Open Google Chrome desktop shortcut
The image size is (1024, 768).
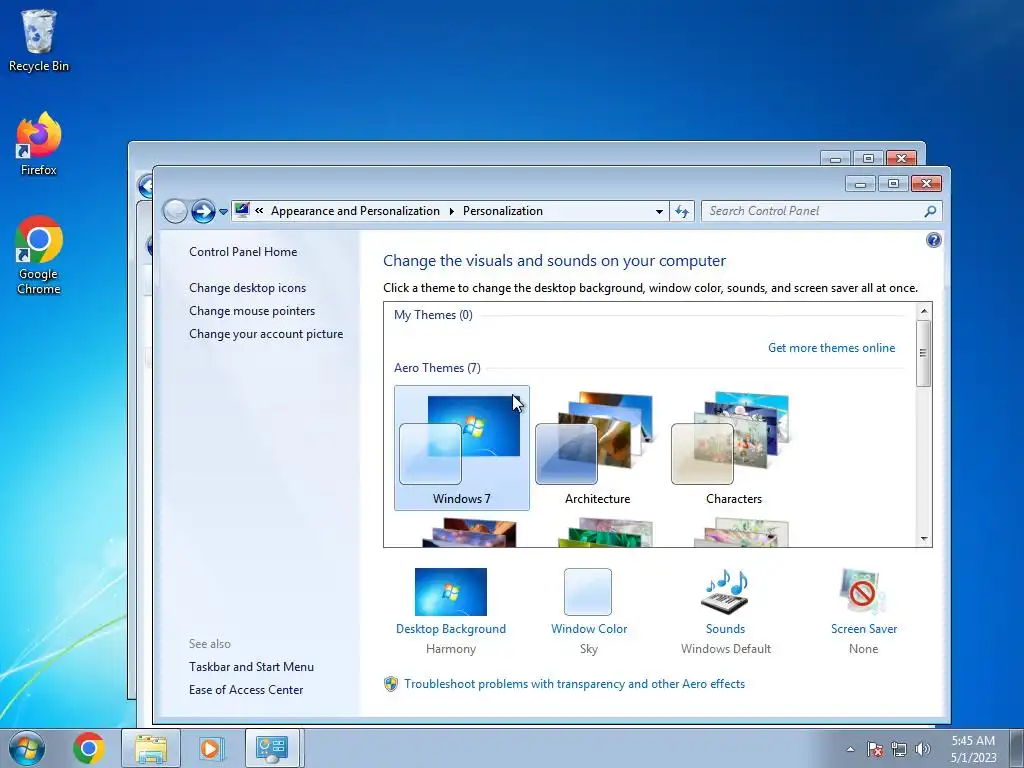tap(39, 255)
